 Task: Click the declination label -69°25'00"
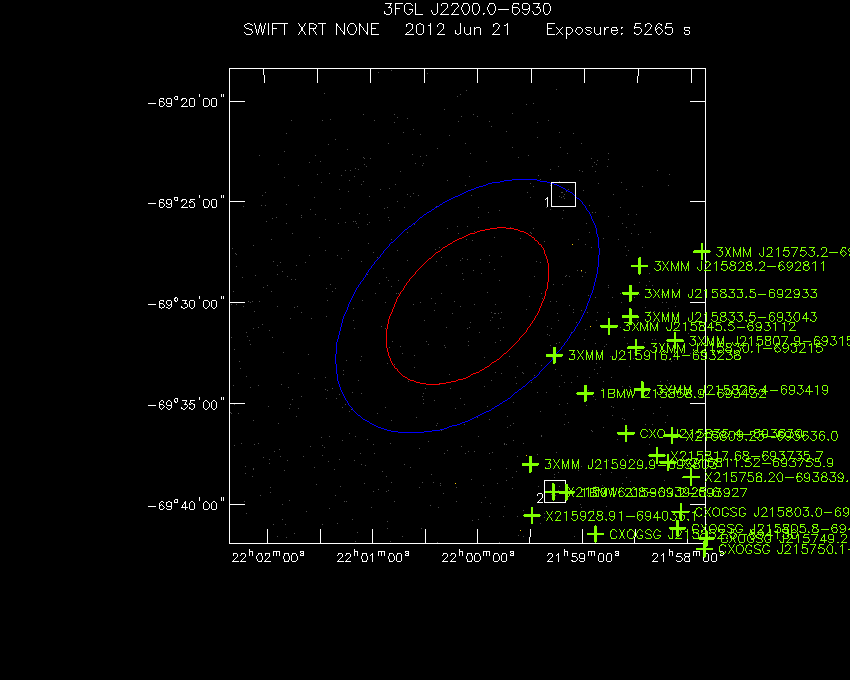pyautogui.click(x=186, y=203)
